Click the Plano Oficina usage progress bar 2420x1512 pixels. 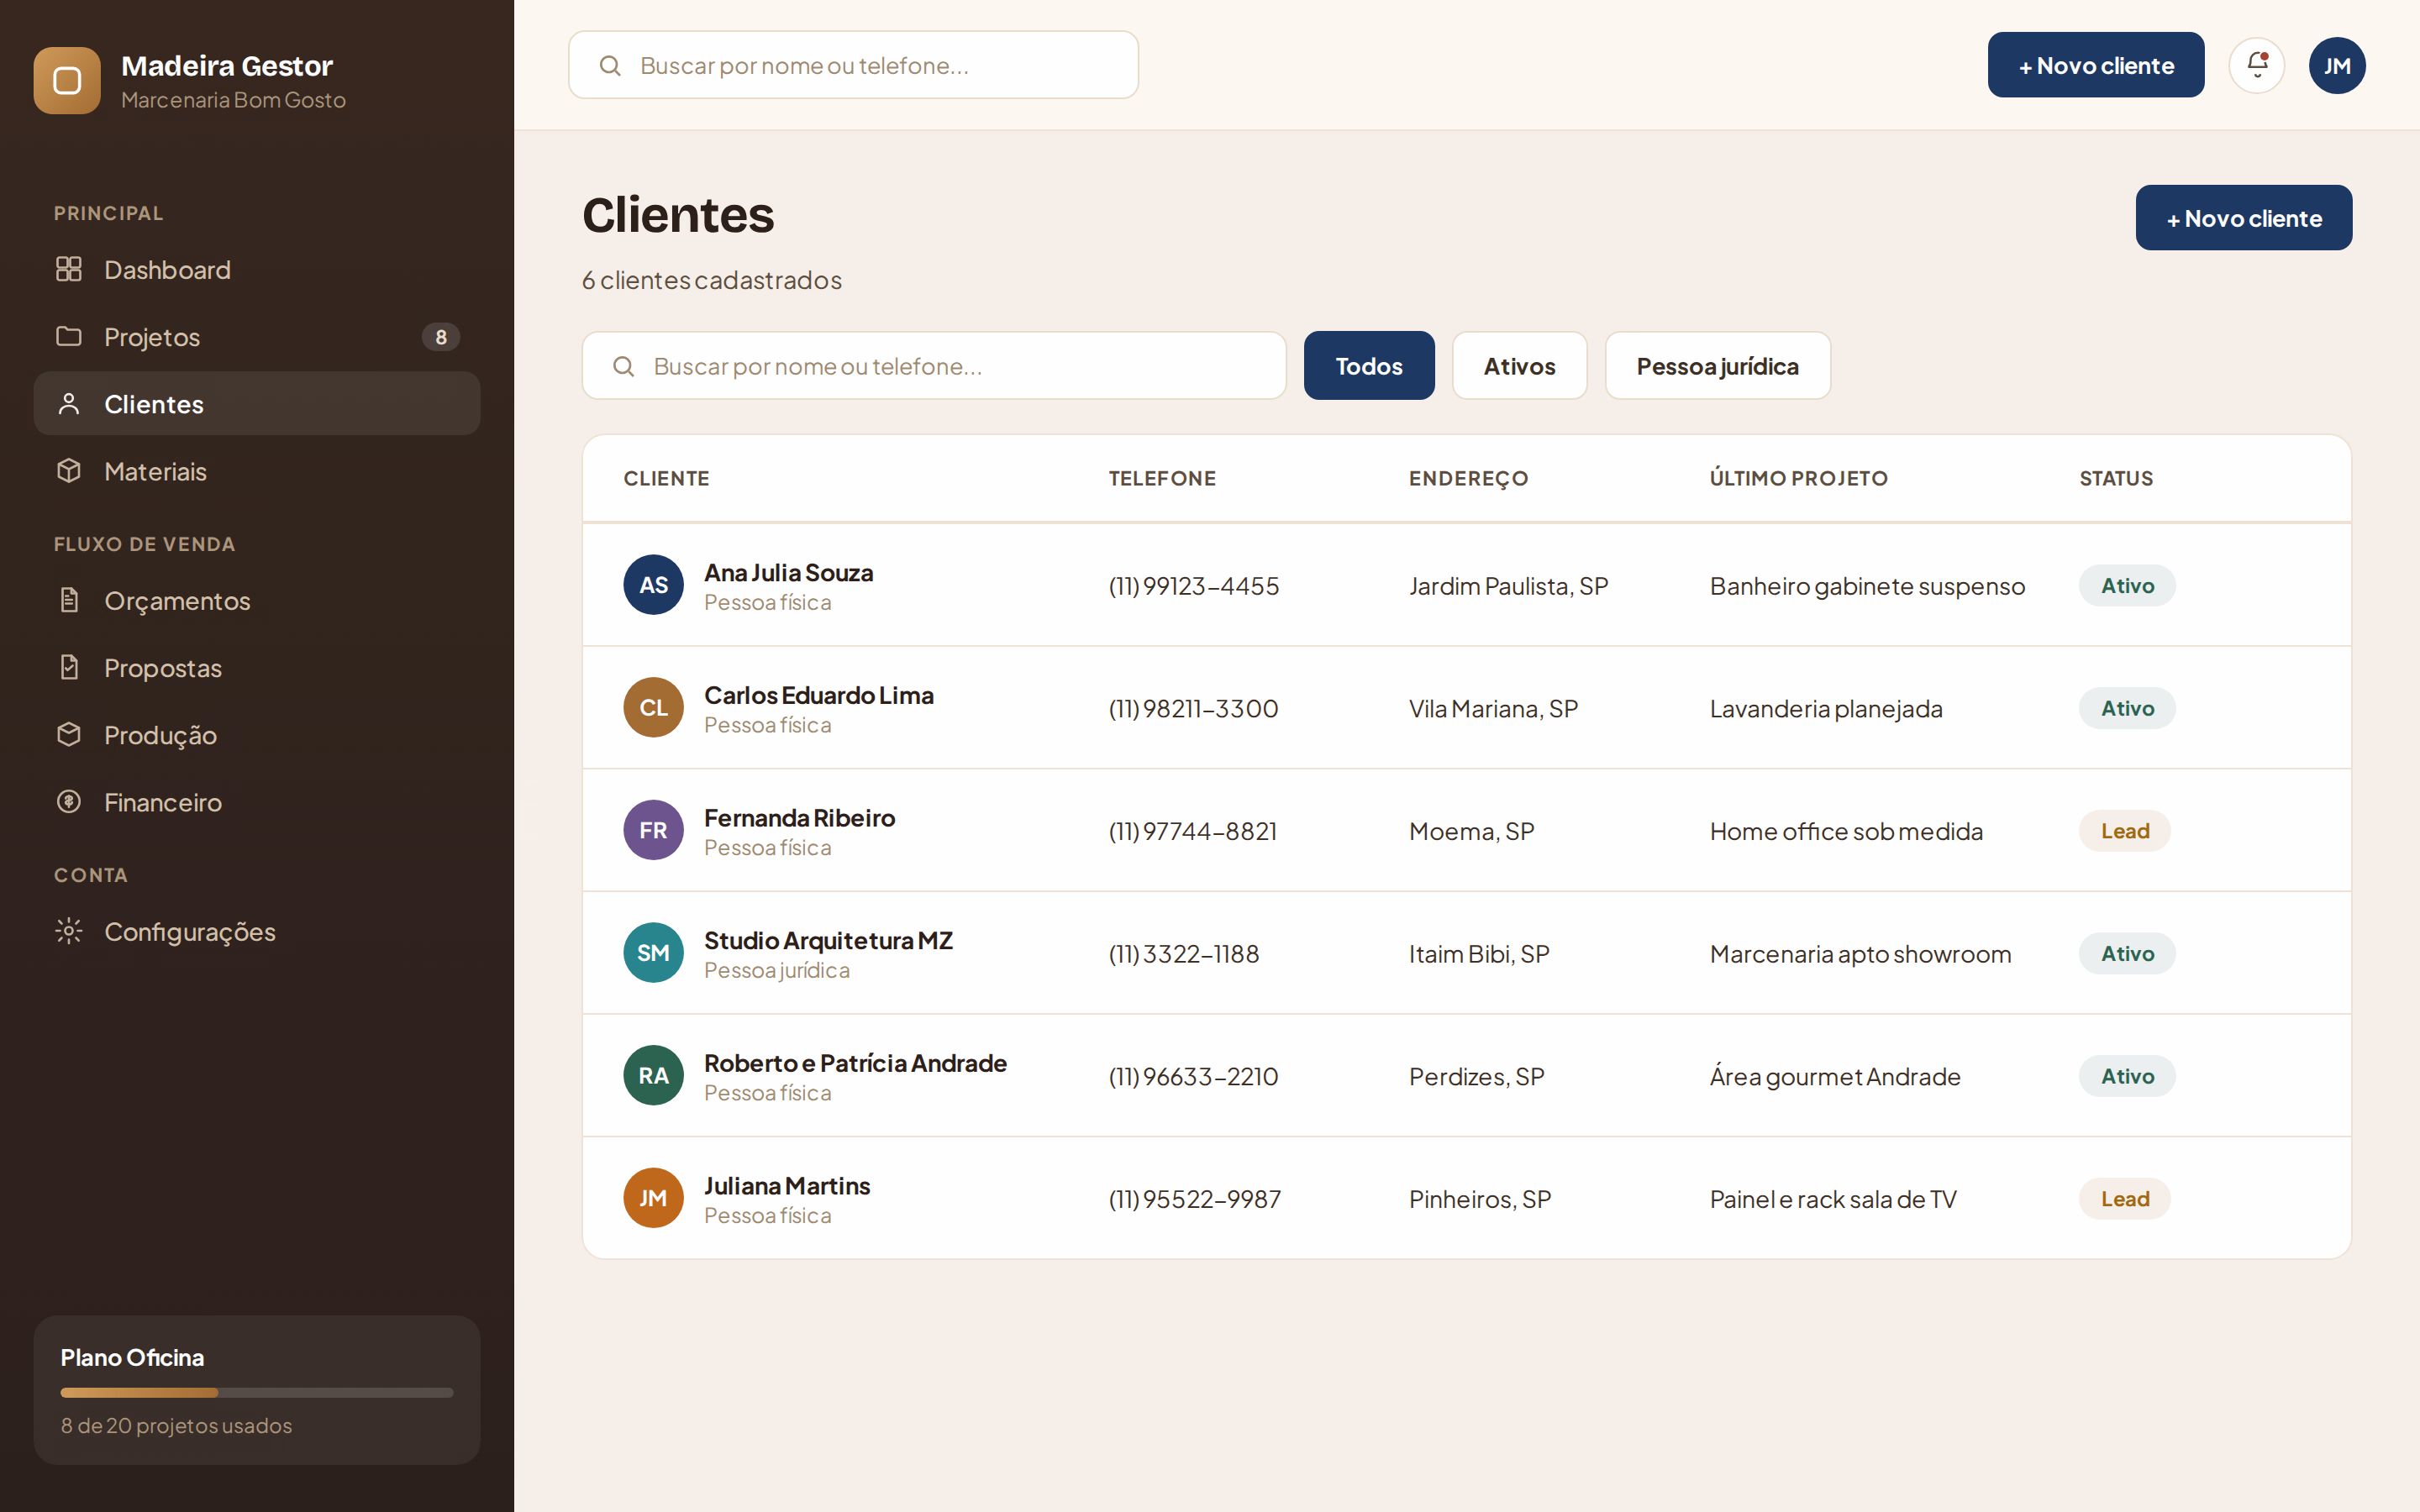click(x=257, y=1392)
